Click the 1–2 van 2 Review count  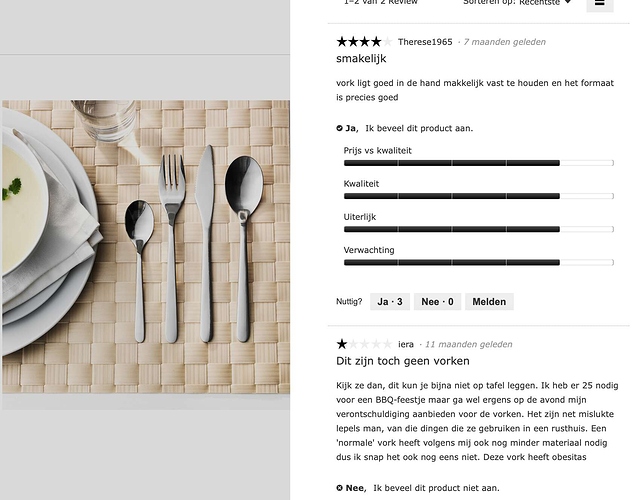tap(381, 2)
